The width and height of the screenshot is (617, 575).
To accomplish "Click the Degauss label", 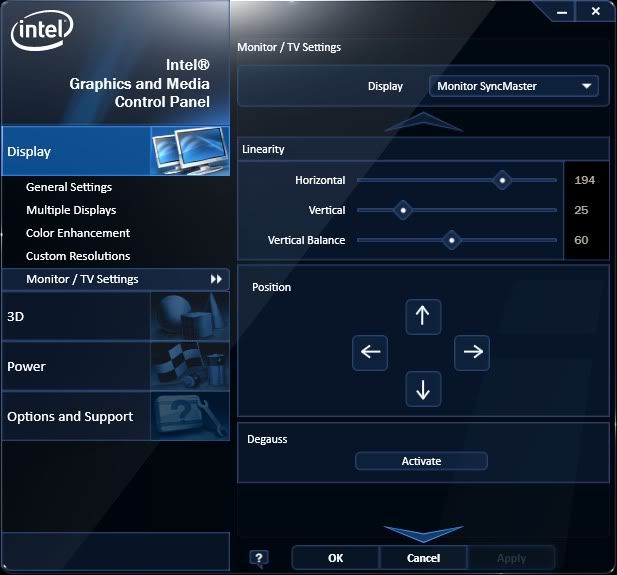I will tap(267, 439).
